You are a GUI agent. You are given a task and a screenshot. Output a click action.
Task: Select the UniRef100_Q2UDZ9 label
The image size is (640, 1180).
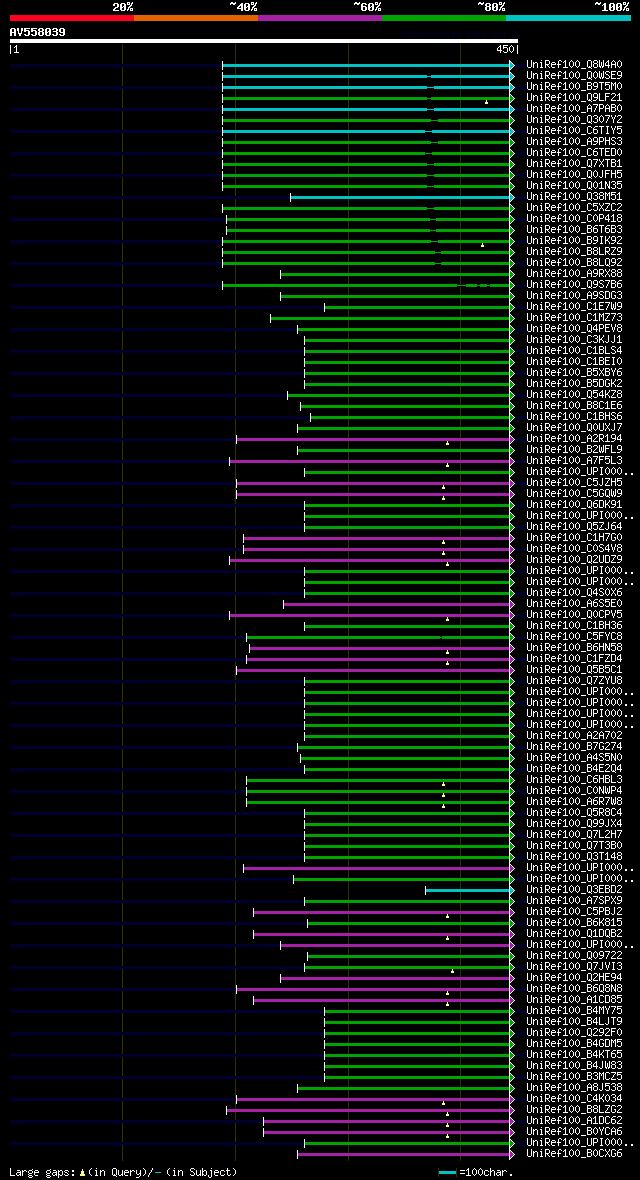[x=574, y=560]
